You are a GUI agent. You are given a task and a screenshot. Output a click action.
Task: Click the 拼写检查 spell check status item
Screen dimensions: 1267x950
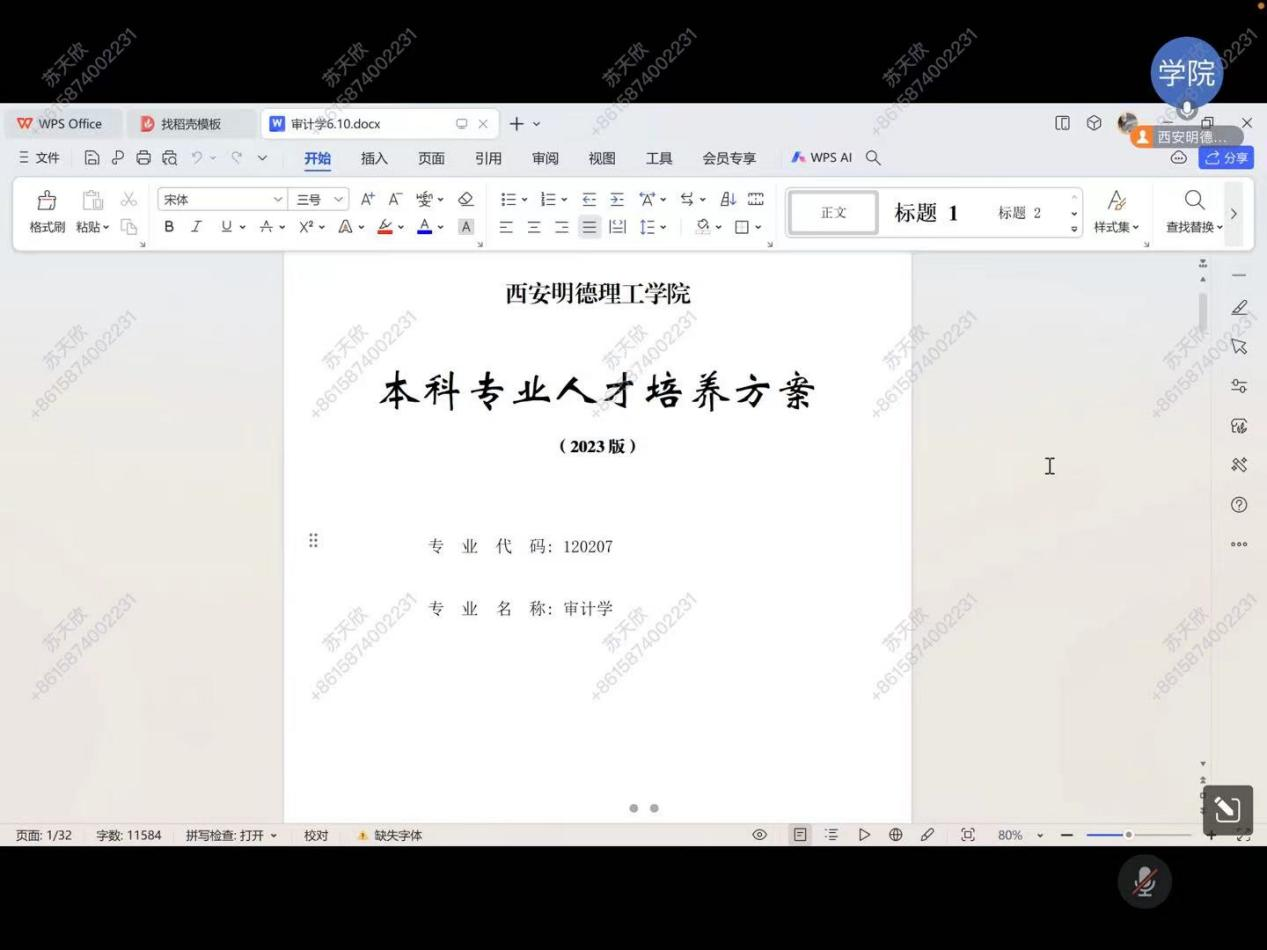tap(231, 835)
